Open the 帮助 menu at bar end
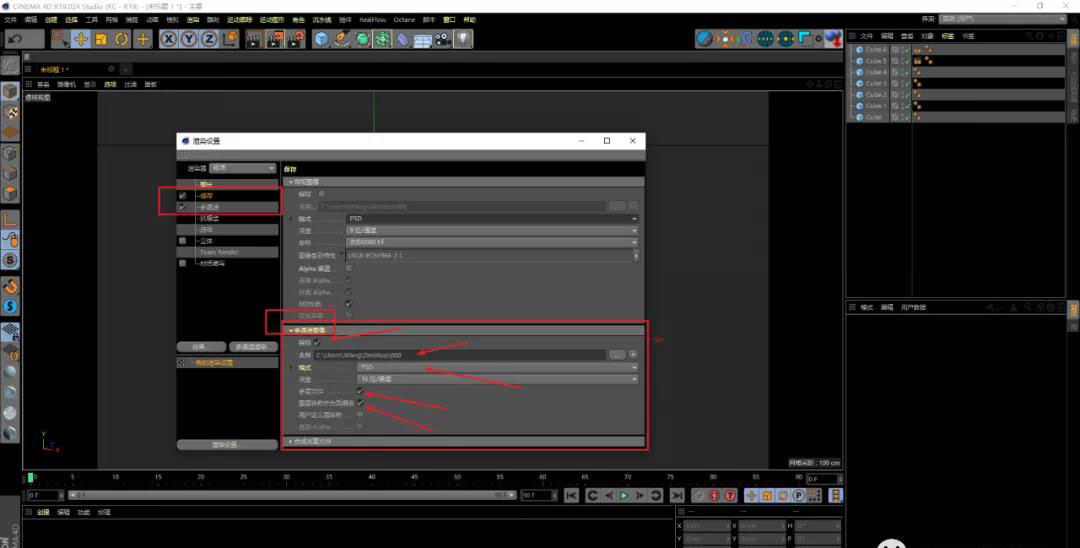This screenshot has width=1080, height=548. 470,20
